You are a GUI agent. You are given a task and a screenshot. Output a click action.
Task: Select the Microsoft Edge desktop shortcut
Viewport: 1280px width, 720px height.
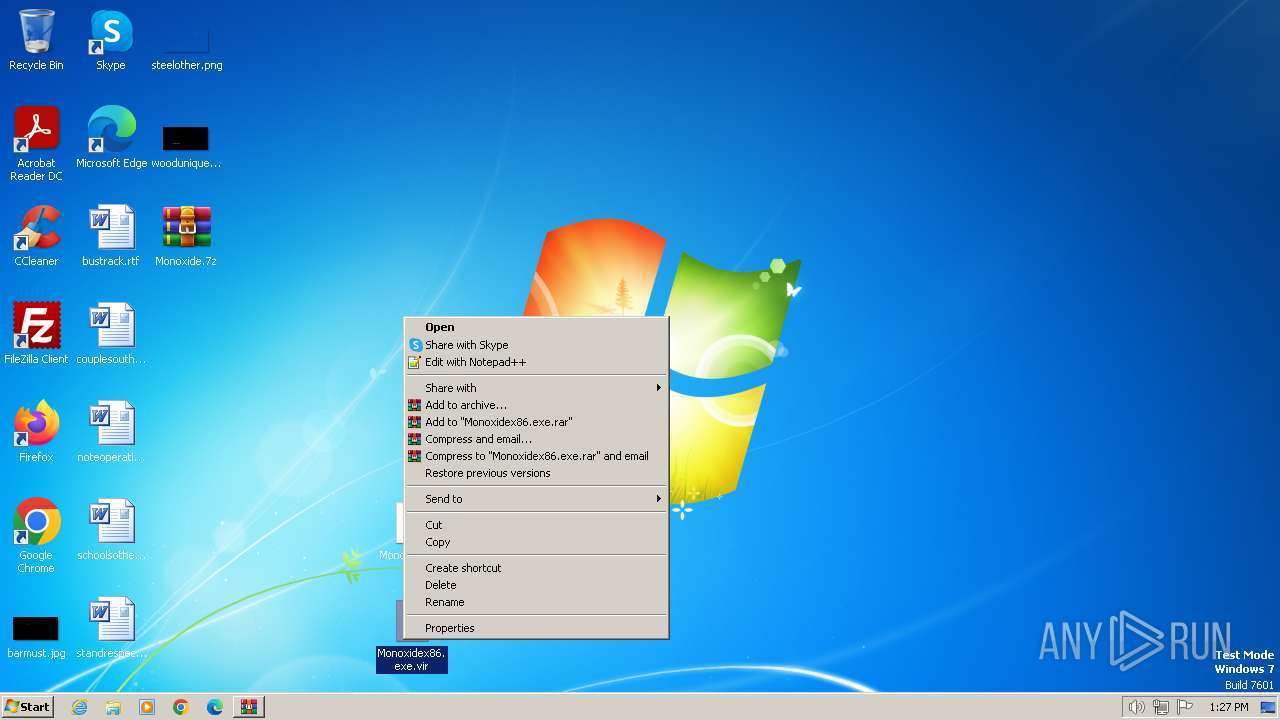tap(111, 138)
